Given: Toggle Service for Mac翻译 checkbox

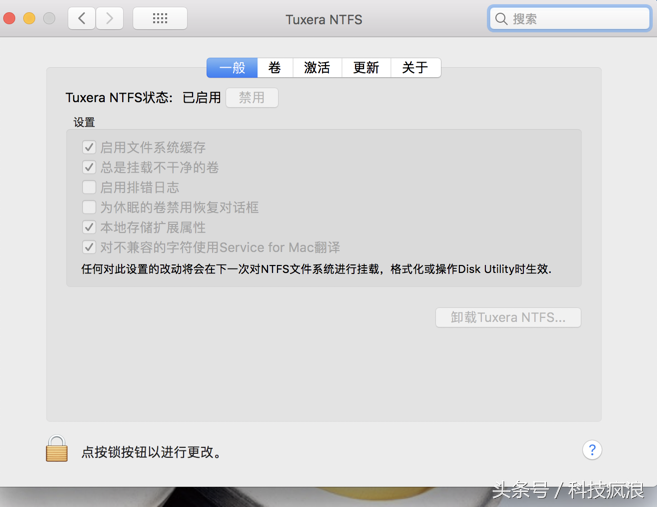Looking at the screenshot, I should coord(89,247).
